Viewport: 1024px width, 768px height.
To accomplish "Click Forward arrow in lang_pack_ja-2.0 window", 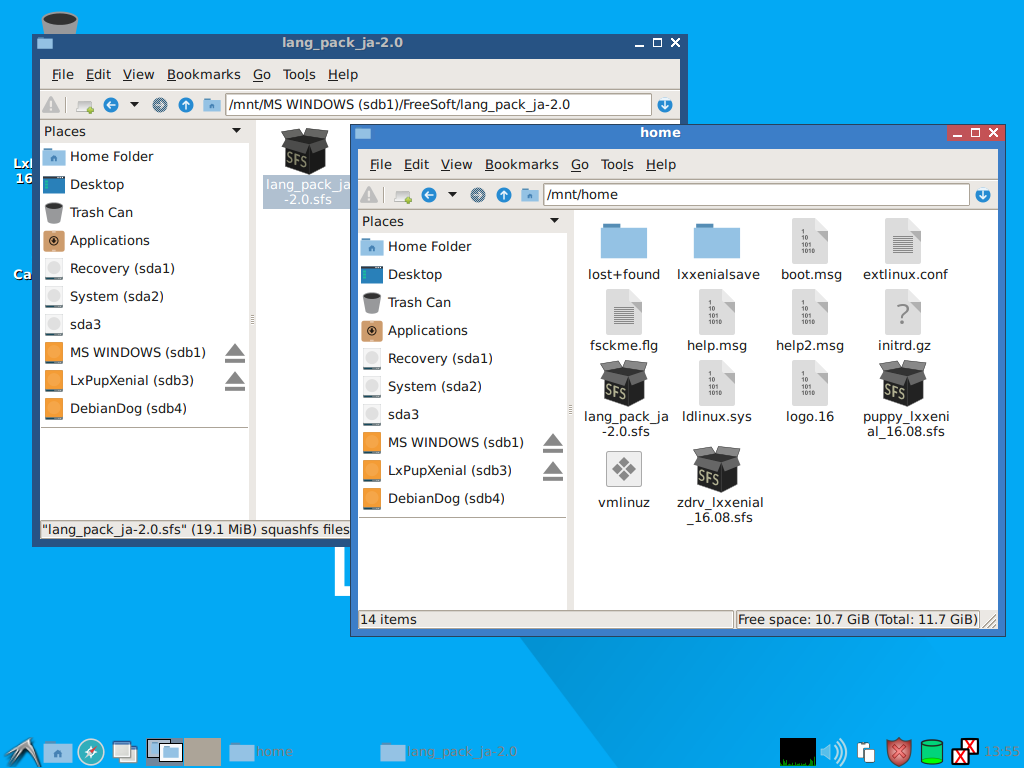I will pyautogui.click(x=159, y=104).
